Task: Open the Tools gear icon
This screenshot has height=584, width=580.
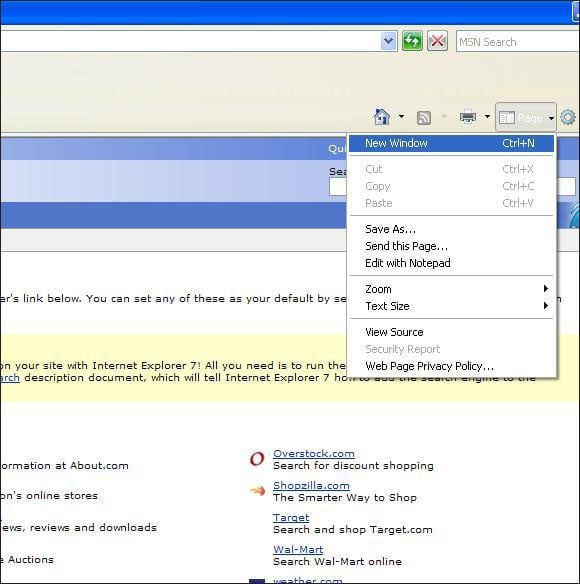Action: coord(568,118)
